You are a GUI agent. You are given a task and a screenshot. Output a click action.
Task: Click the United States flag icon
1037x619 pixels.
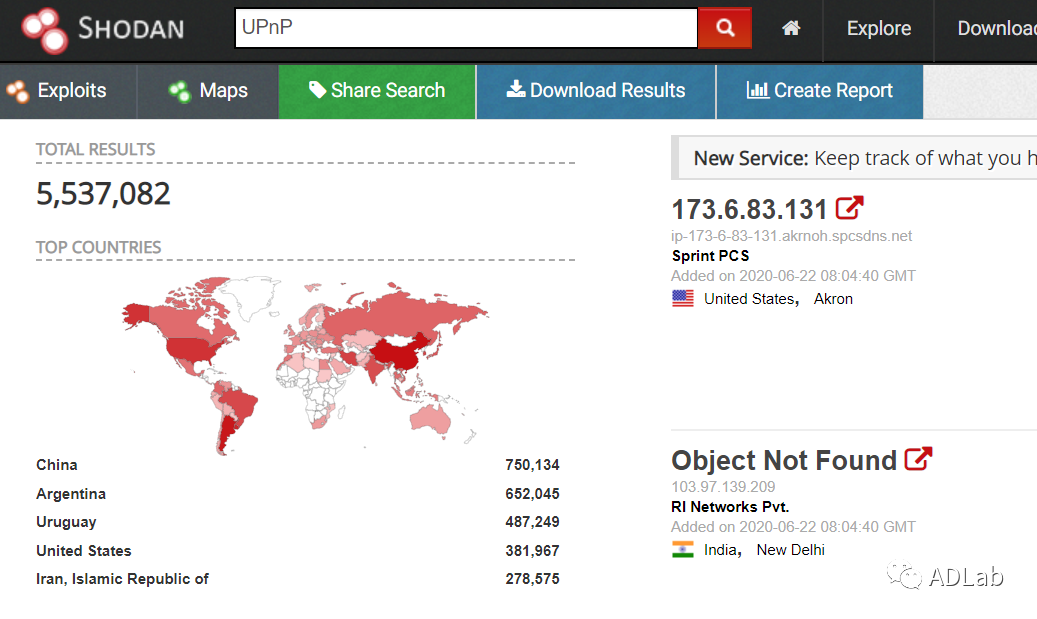(x=683, y=298)
